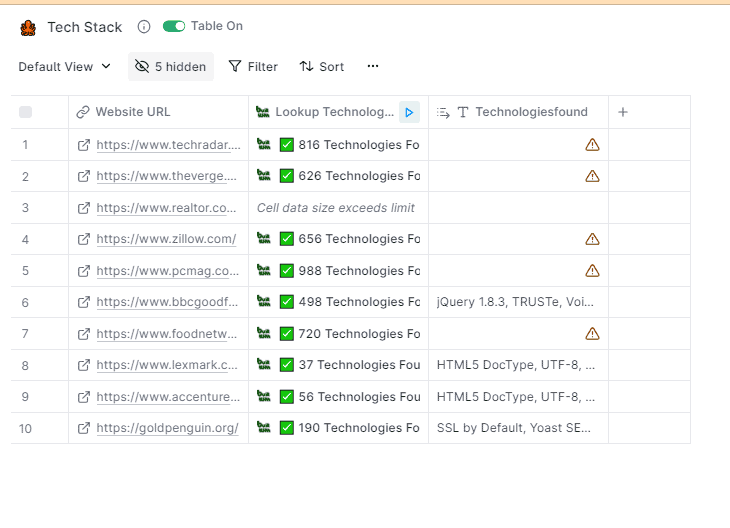This screenshot has height=528, width=730.
Task: Click the Website URL column header
Action: [x=158, y=112]
